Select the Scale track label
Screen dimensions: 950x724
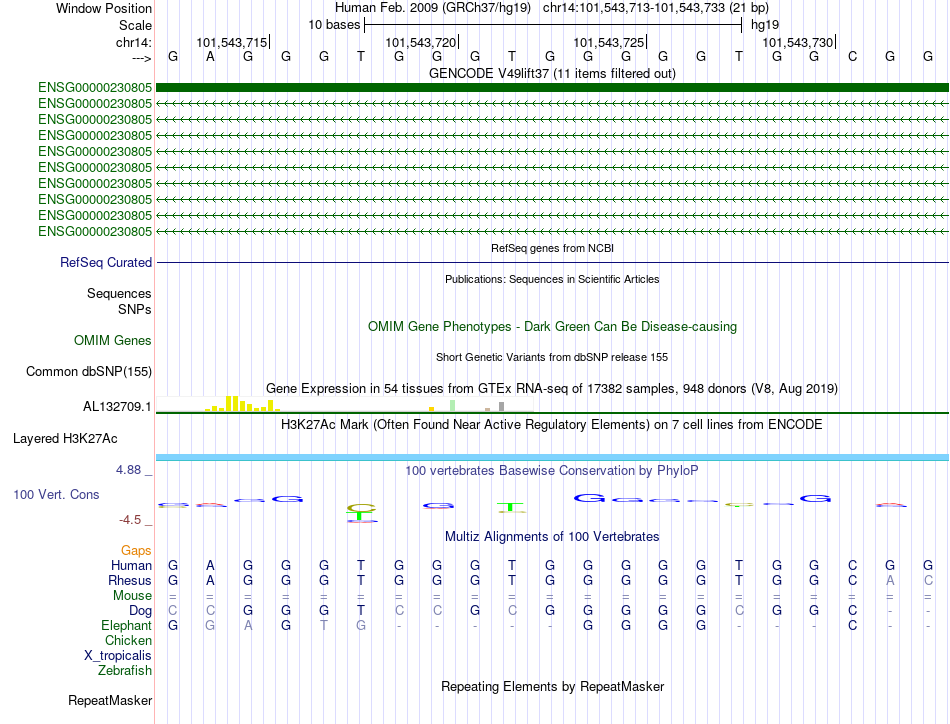(135, 25)
